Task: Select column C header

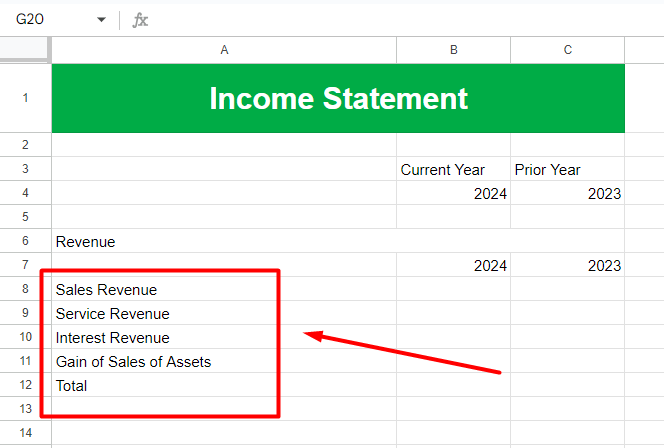Action: point(567,50)
